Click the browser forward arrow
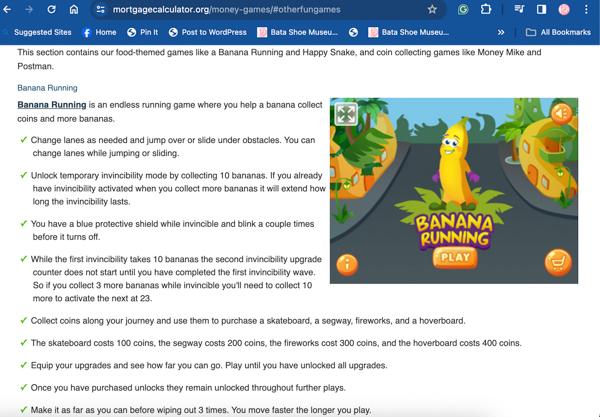The height and width of the screenshot is (417, 600). point(29,9)
